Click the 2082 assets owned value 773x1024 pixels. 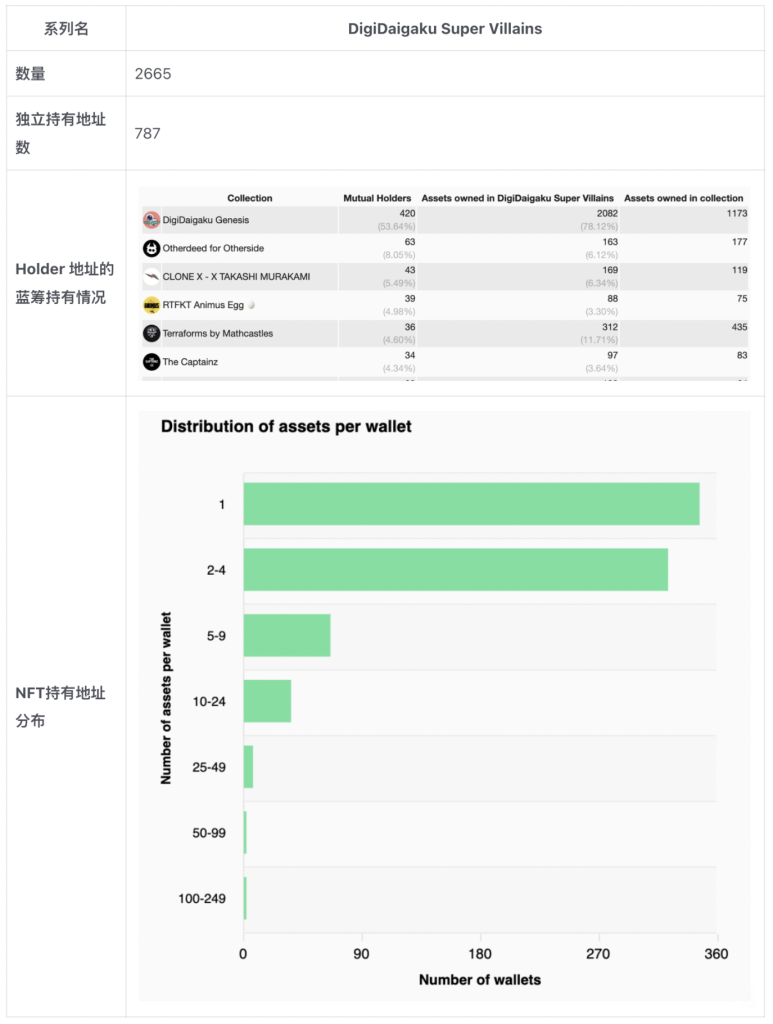coord(607,214)
